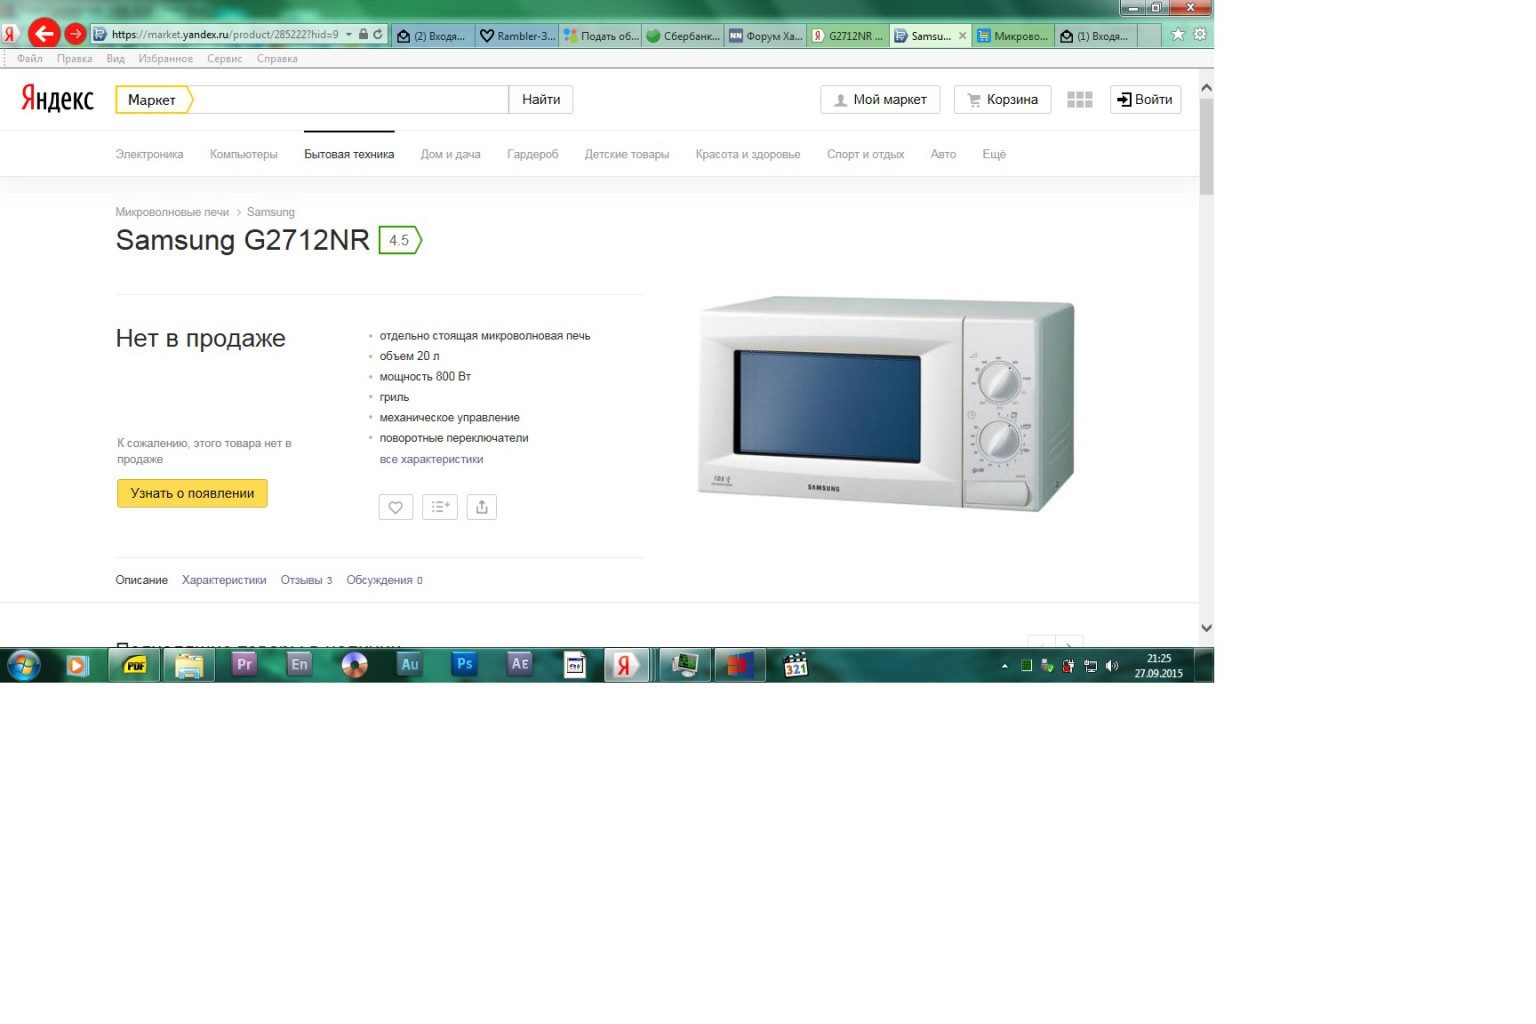Open Adobe Premiere Pro from taskbar

pos(244,665)
